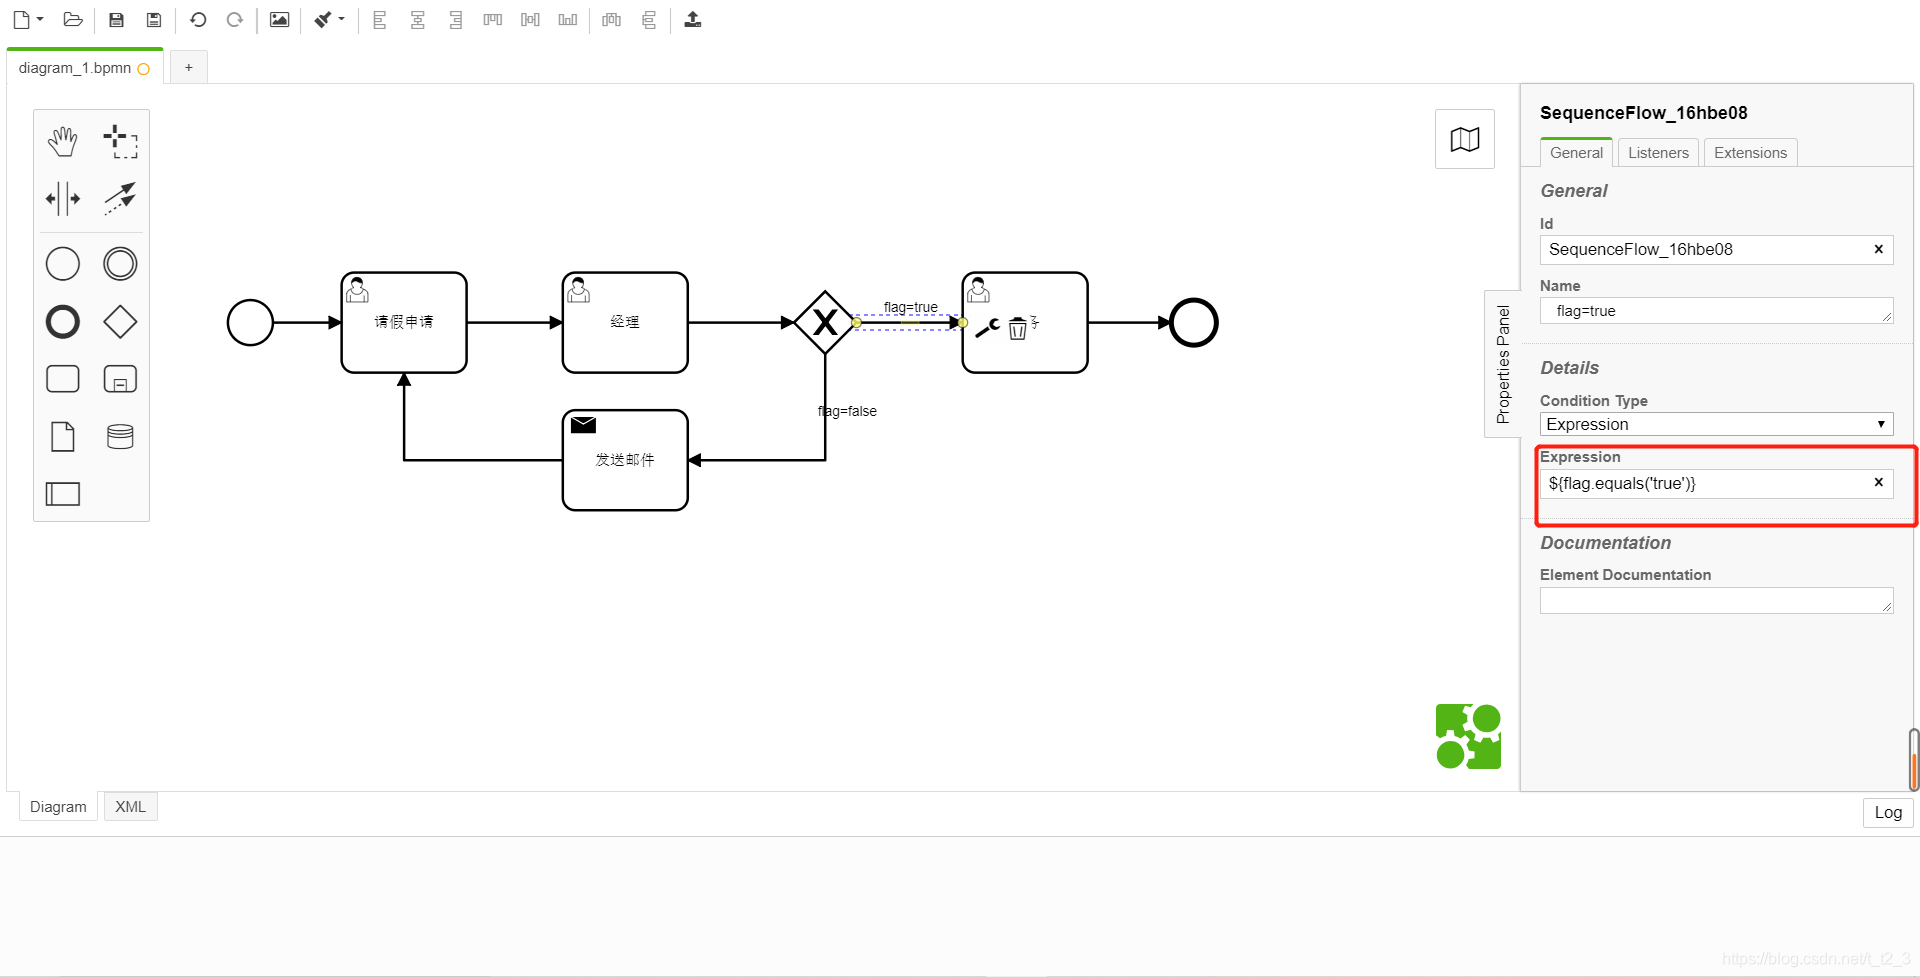The width and height of the screenshot is (1920, 977).
Task: Redo the last undone action
Action: (x=235, y=20)
